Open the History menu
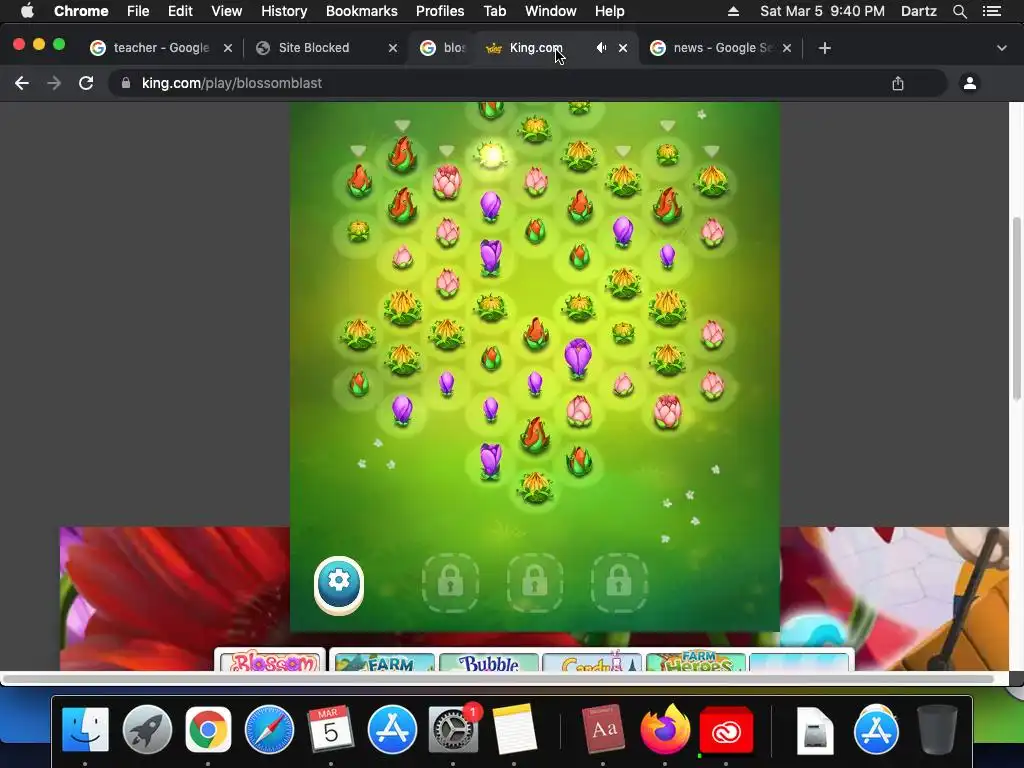Image resolution: width=1024 pixels, height=768 pixels. 284,11
